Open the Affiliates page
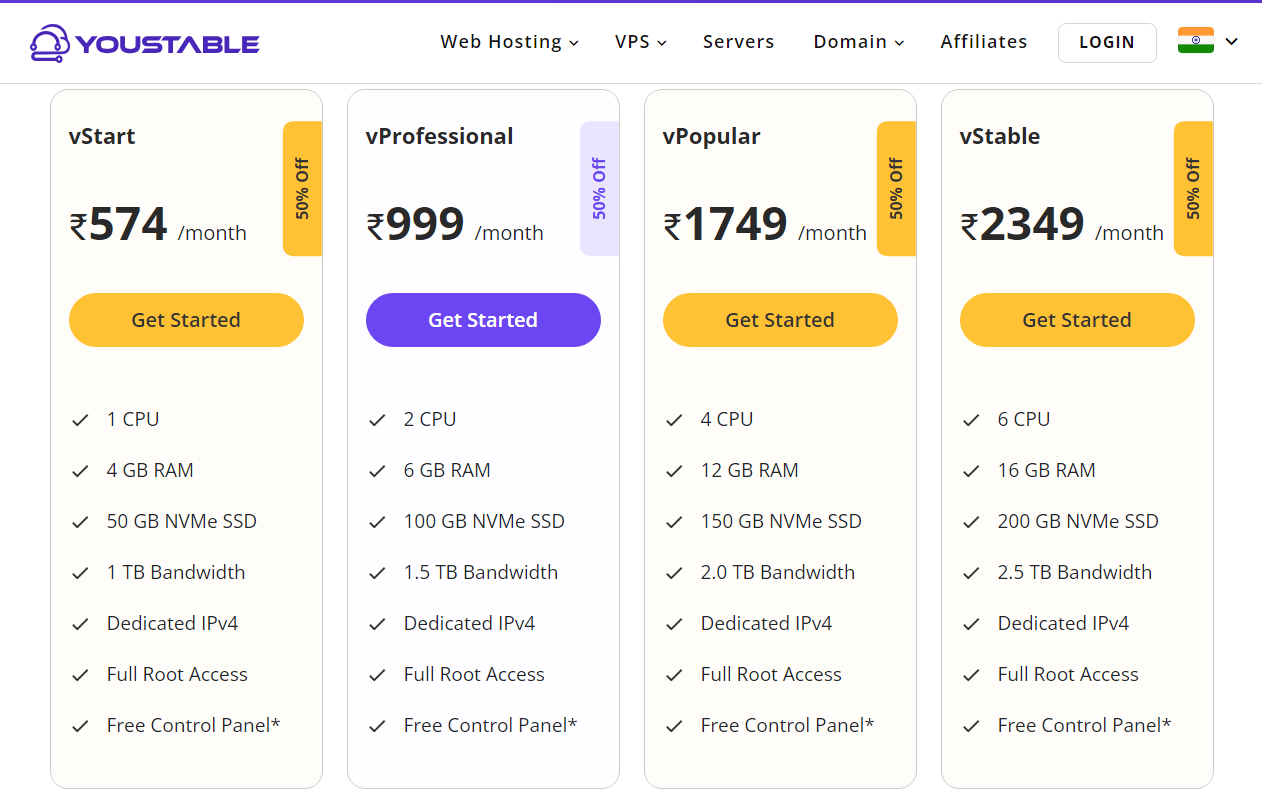The image size is (1262, 797). click(x=984, y=42)
